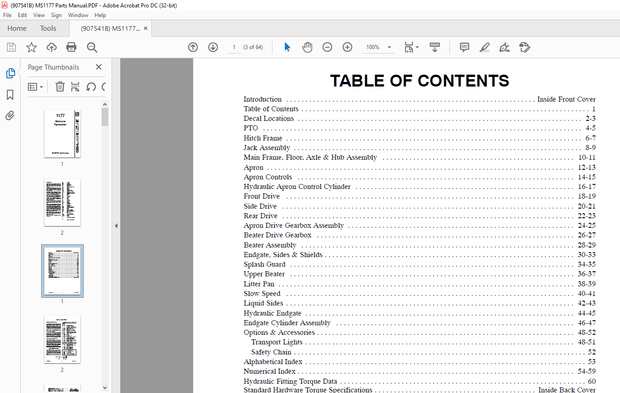The width and height of the screenshot is (620, 393).
Task: Select the Hand pan tool
Action: coord(307,47)
